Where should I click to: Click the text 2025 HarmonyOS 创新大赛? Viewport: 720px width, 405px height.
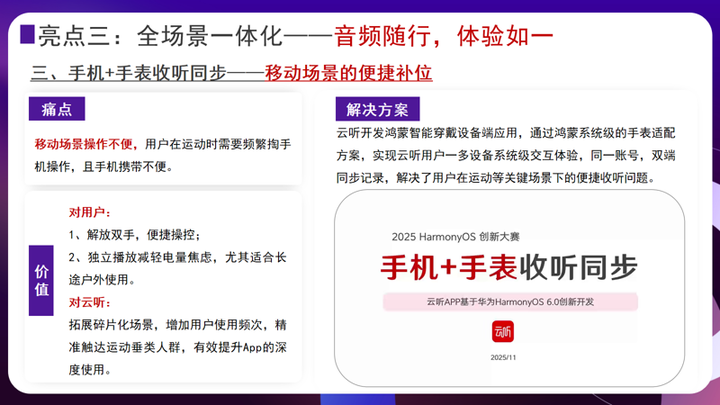coord(456,237)
